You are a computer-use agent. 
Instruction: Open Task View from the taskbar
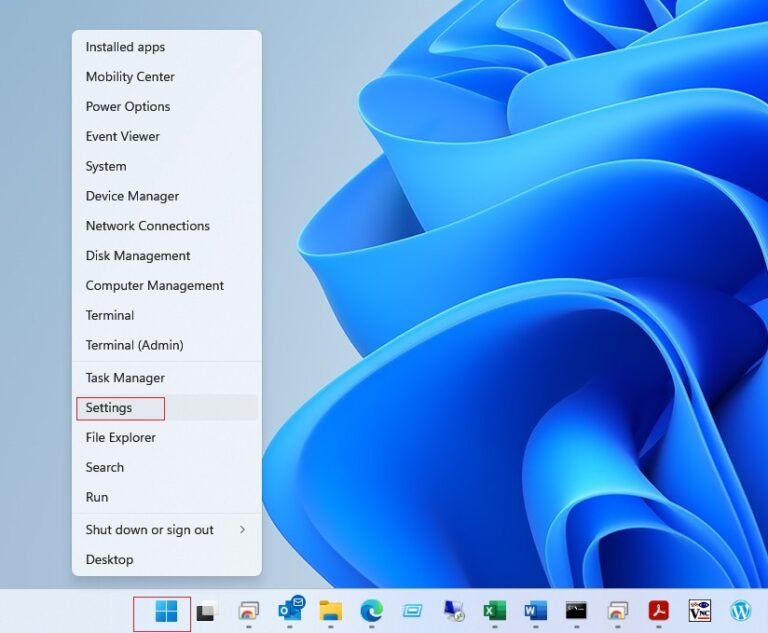[x=207, y=611]
